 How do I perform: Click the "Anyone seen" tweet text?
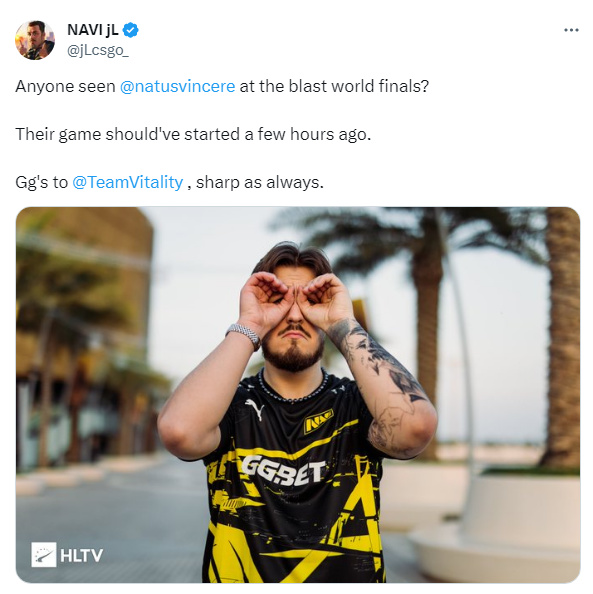click(65, 86)
